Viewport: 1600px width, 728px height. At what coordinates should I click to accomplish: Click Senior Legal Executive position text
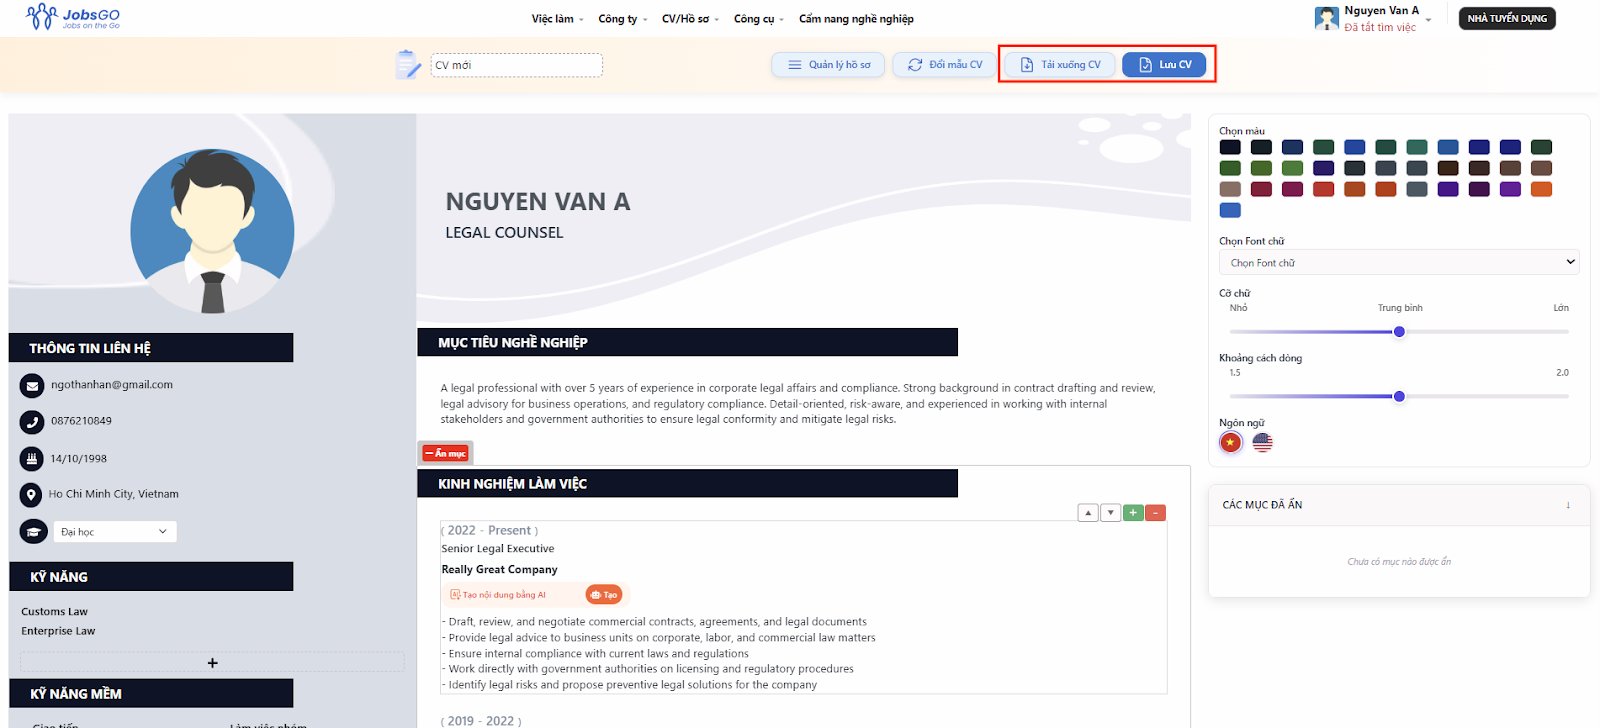click(x=498, y=549)
